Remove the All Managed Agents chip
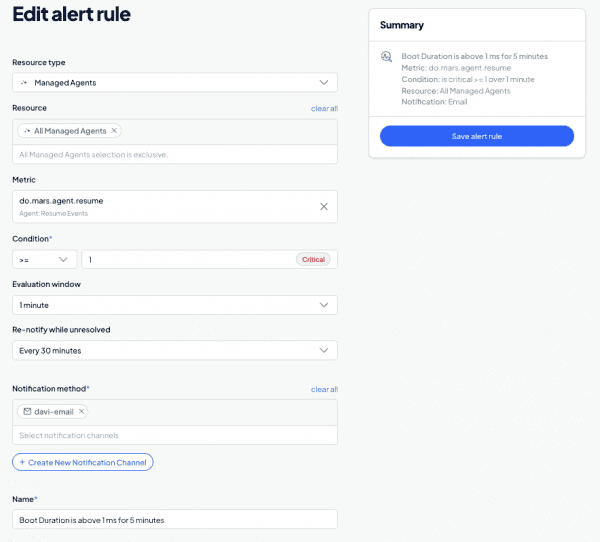 tap(114, 131)
